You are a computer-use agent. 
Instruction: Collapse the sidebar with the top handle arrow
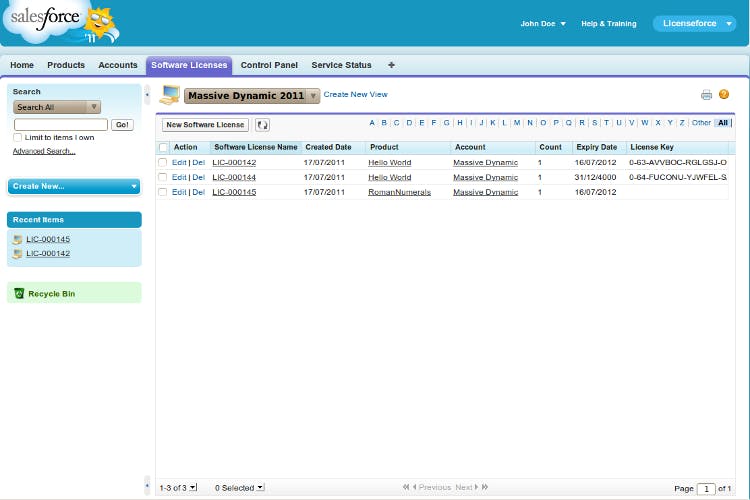pos(147,95)
